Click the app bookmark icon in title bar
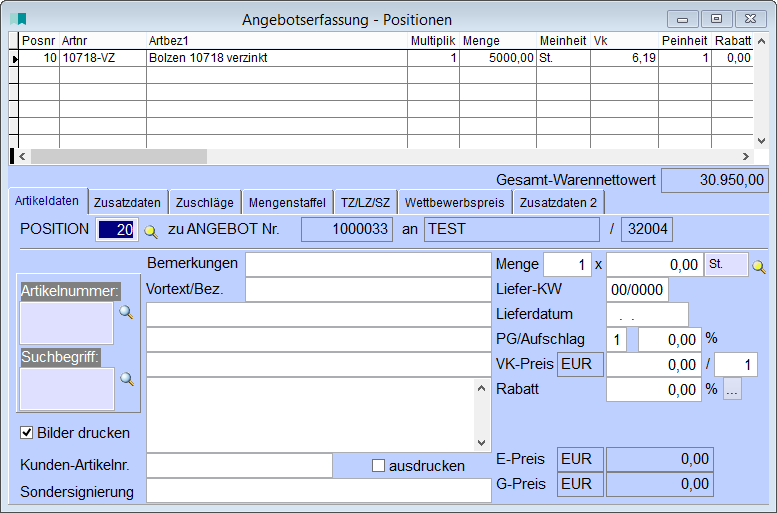 [x=18, y=19]
